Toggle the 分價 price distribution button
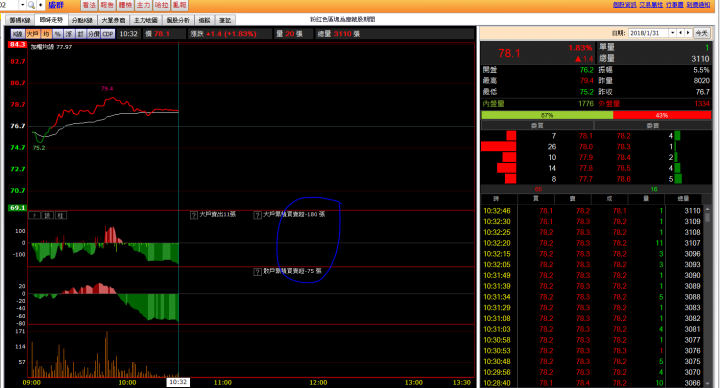This screenshot has height=388, width=720. [94, 34]
